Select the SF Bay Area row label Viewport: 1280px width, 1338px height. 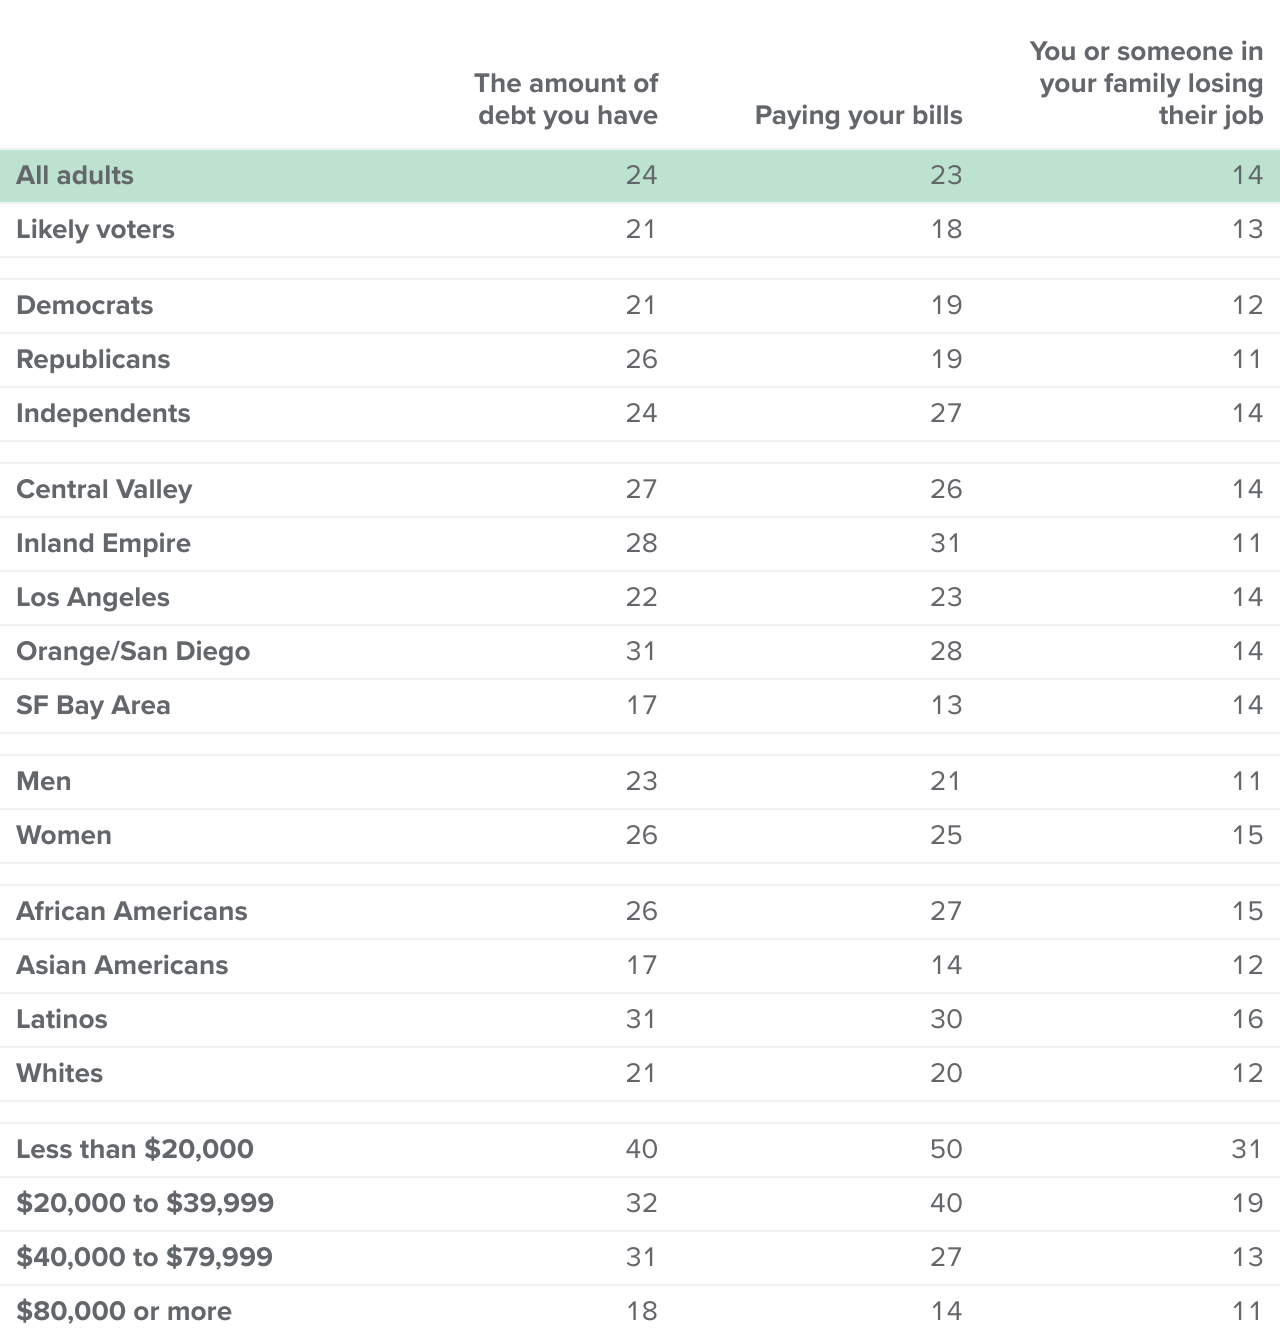93,705
